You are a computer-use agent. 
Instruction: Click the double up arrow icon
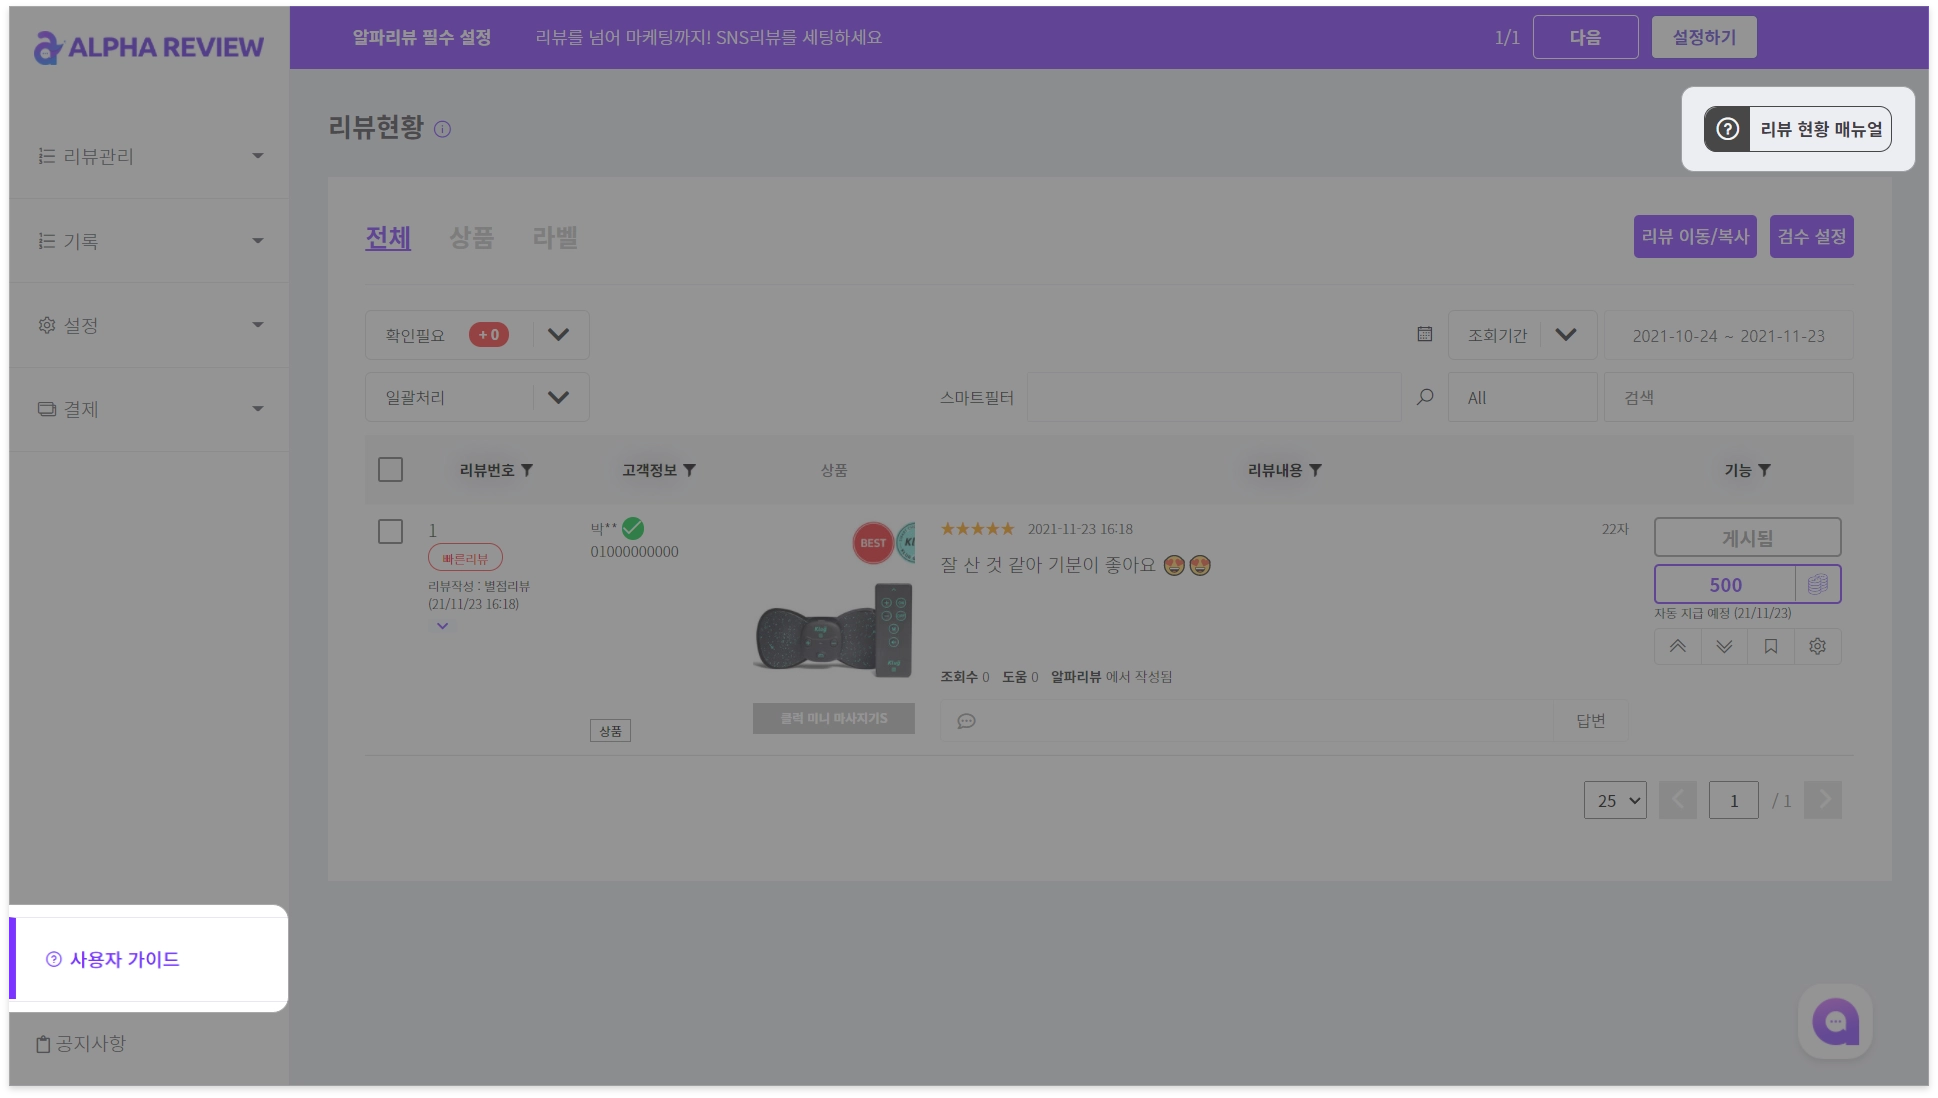coord(1677,647)
